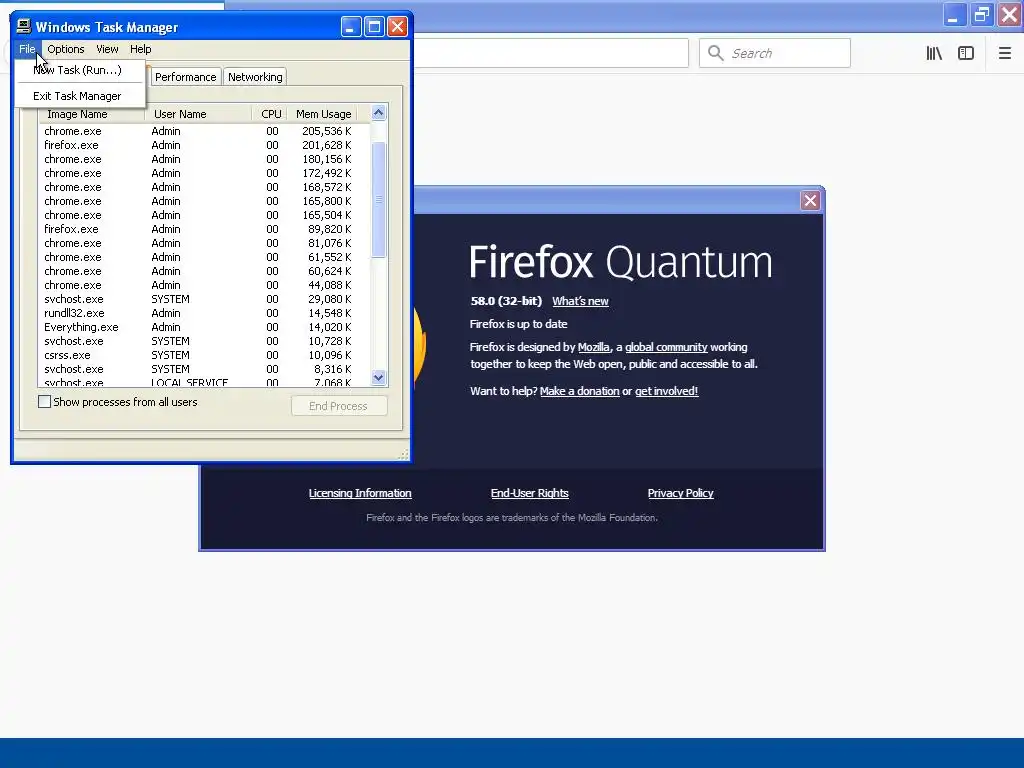
Task: Maximize the Task Manager window
Action: click(374, 27)
